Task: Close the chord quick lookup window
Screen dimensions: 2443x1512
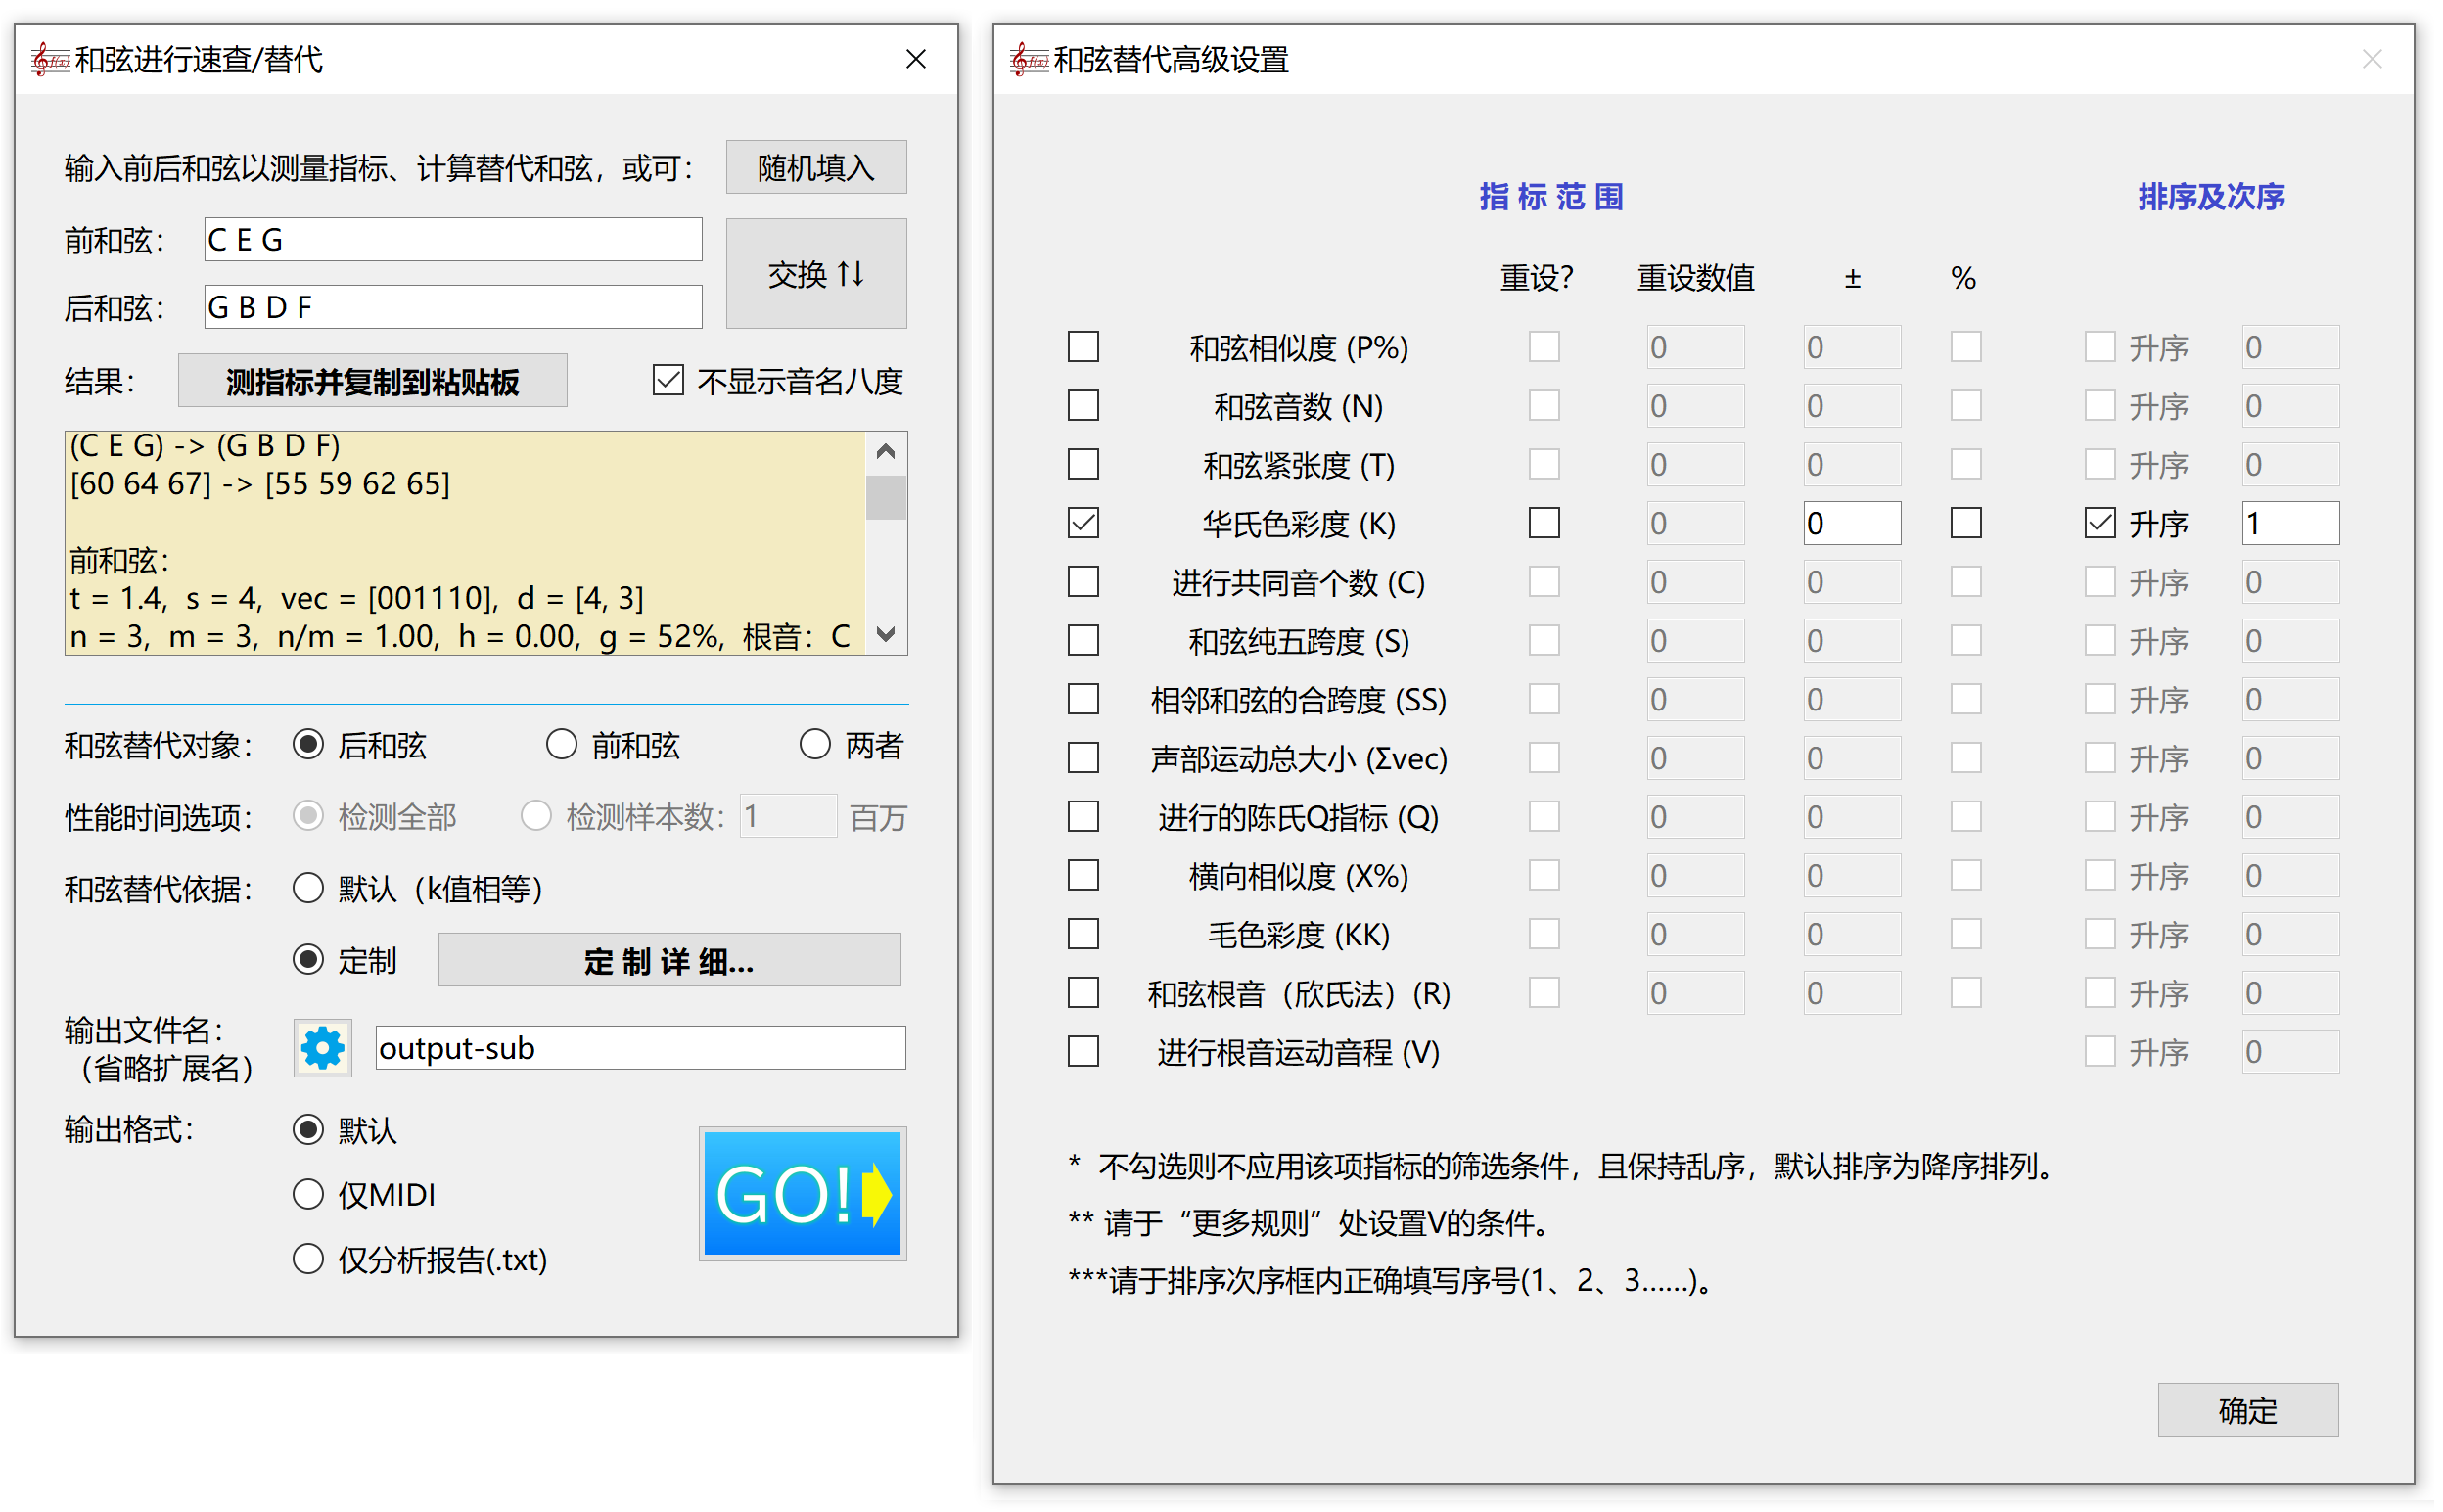Action: point(915,60)
